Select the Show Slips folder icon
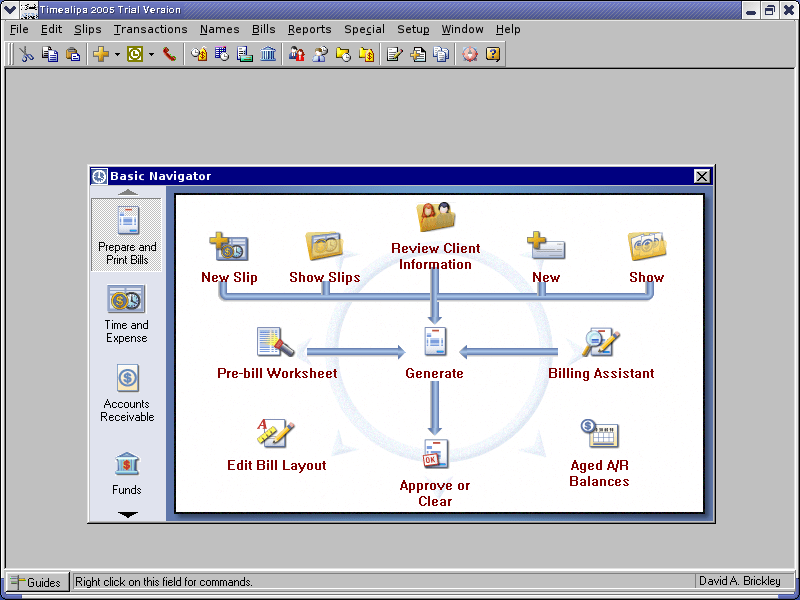Image resolution: width=800 pixels, height=600 pixels. pyautogui.click(x=324, y=247)
